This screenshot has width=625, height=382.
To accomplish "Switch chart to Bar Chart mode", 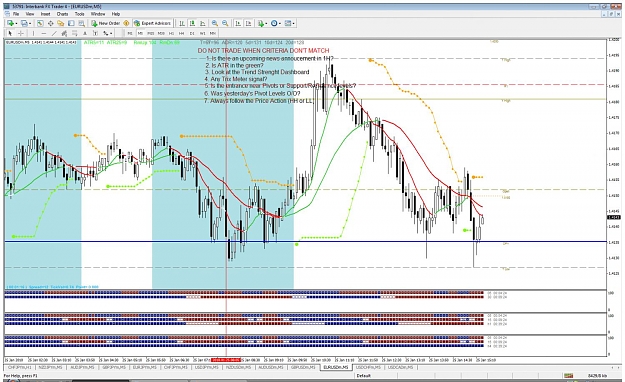I will click(x=181, y=24).
